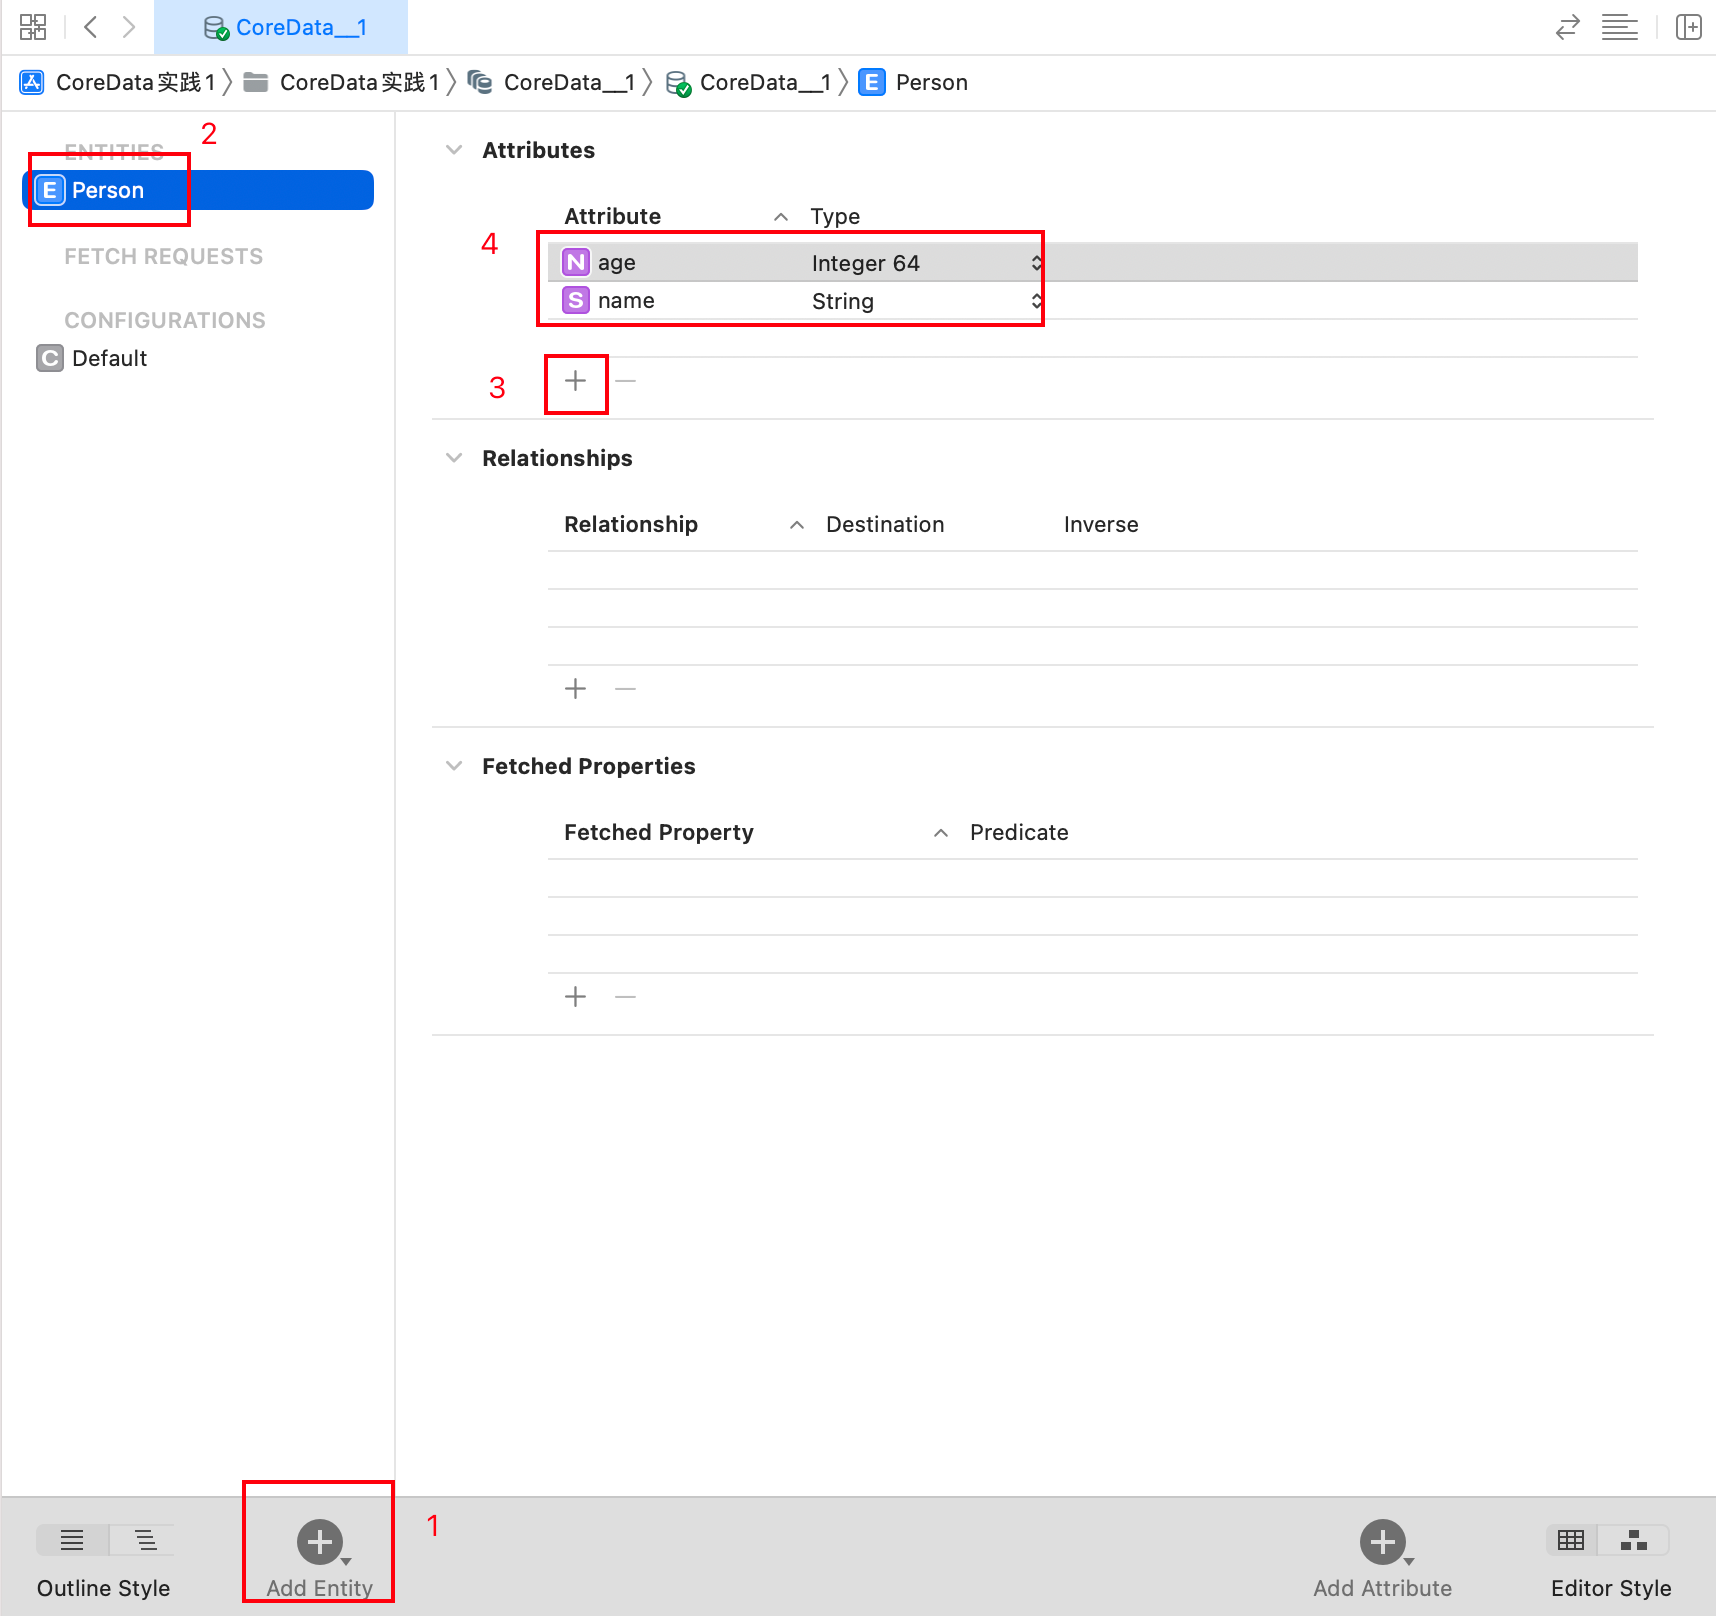Viewport: 1716px width, 1616px height.
Task: Click the CONFIGURATIONS section header
Action: 165,320
